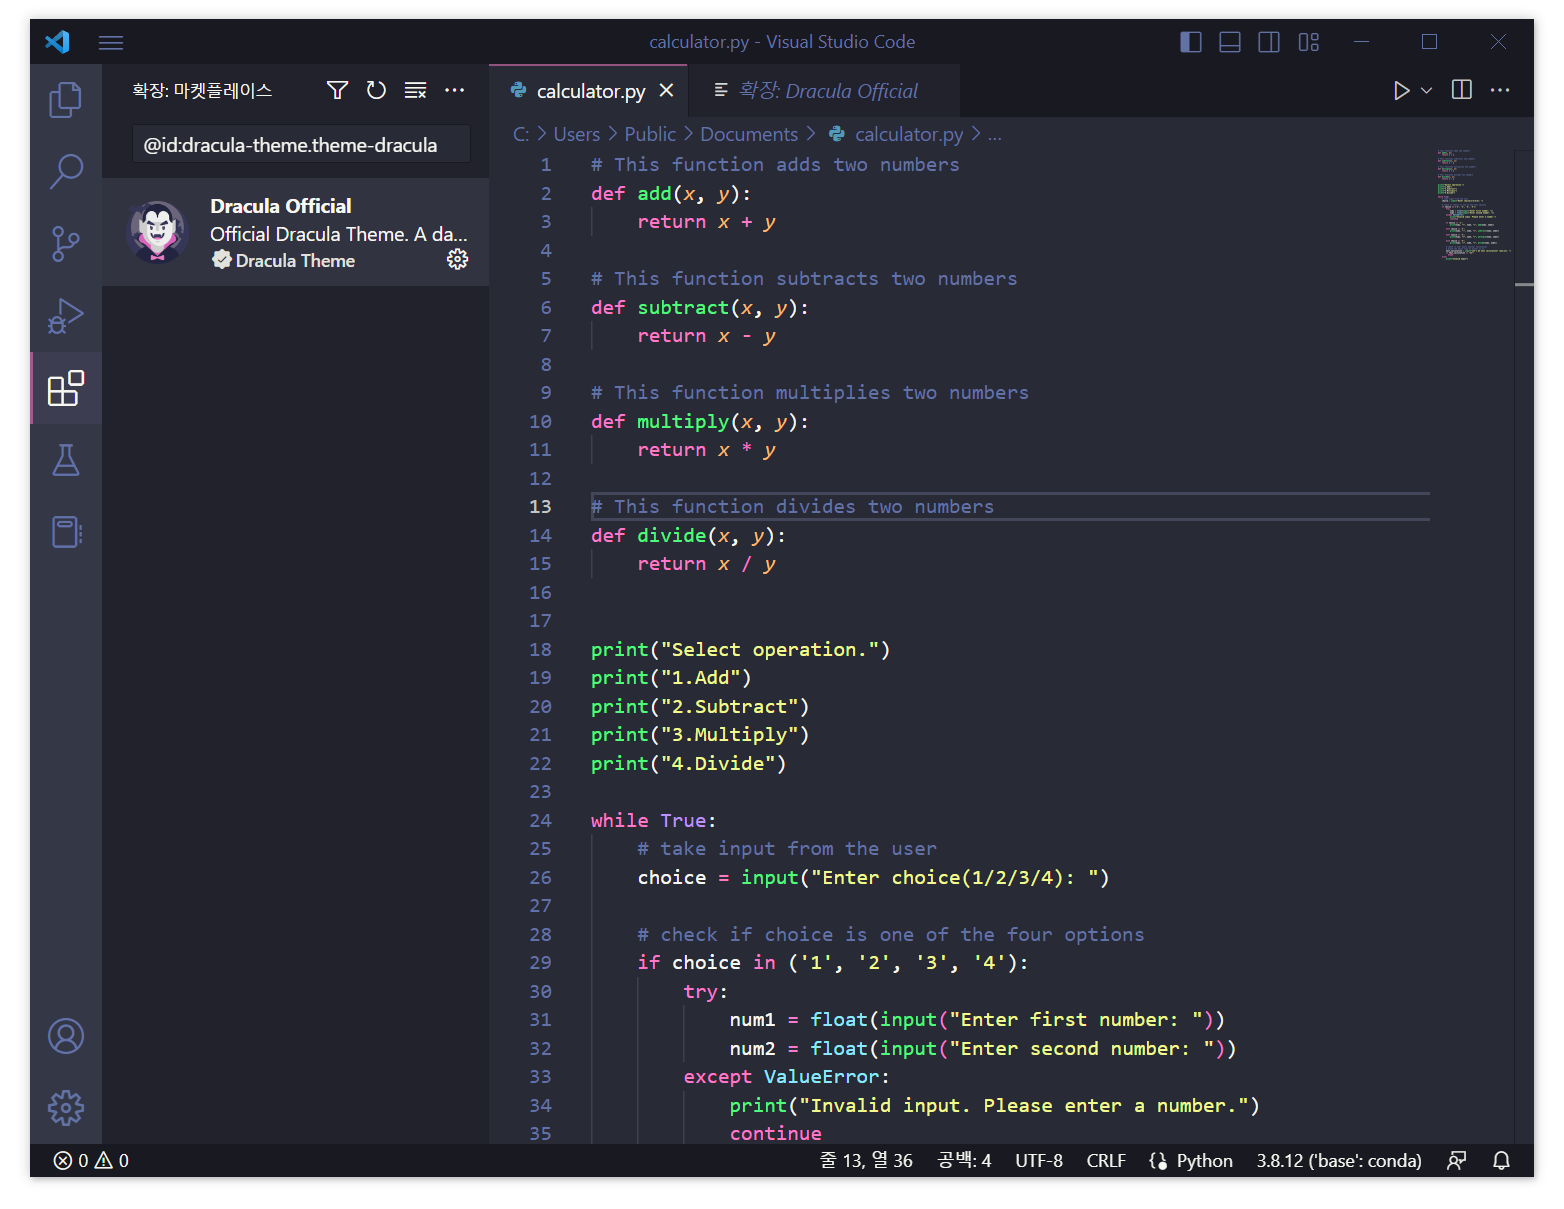Viewport: 1564px width, 1209px height.
Task: Click the Dracula extension avatar thumbnail
Action: tap(158, 232)
